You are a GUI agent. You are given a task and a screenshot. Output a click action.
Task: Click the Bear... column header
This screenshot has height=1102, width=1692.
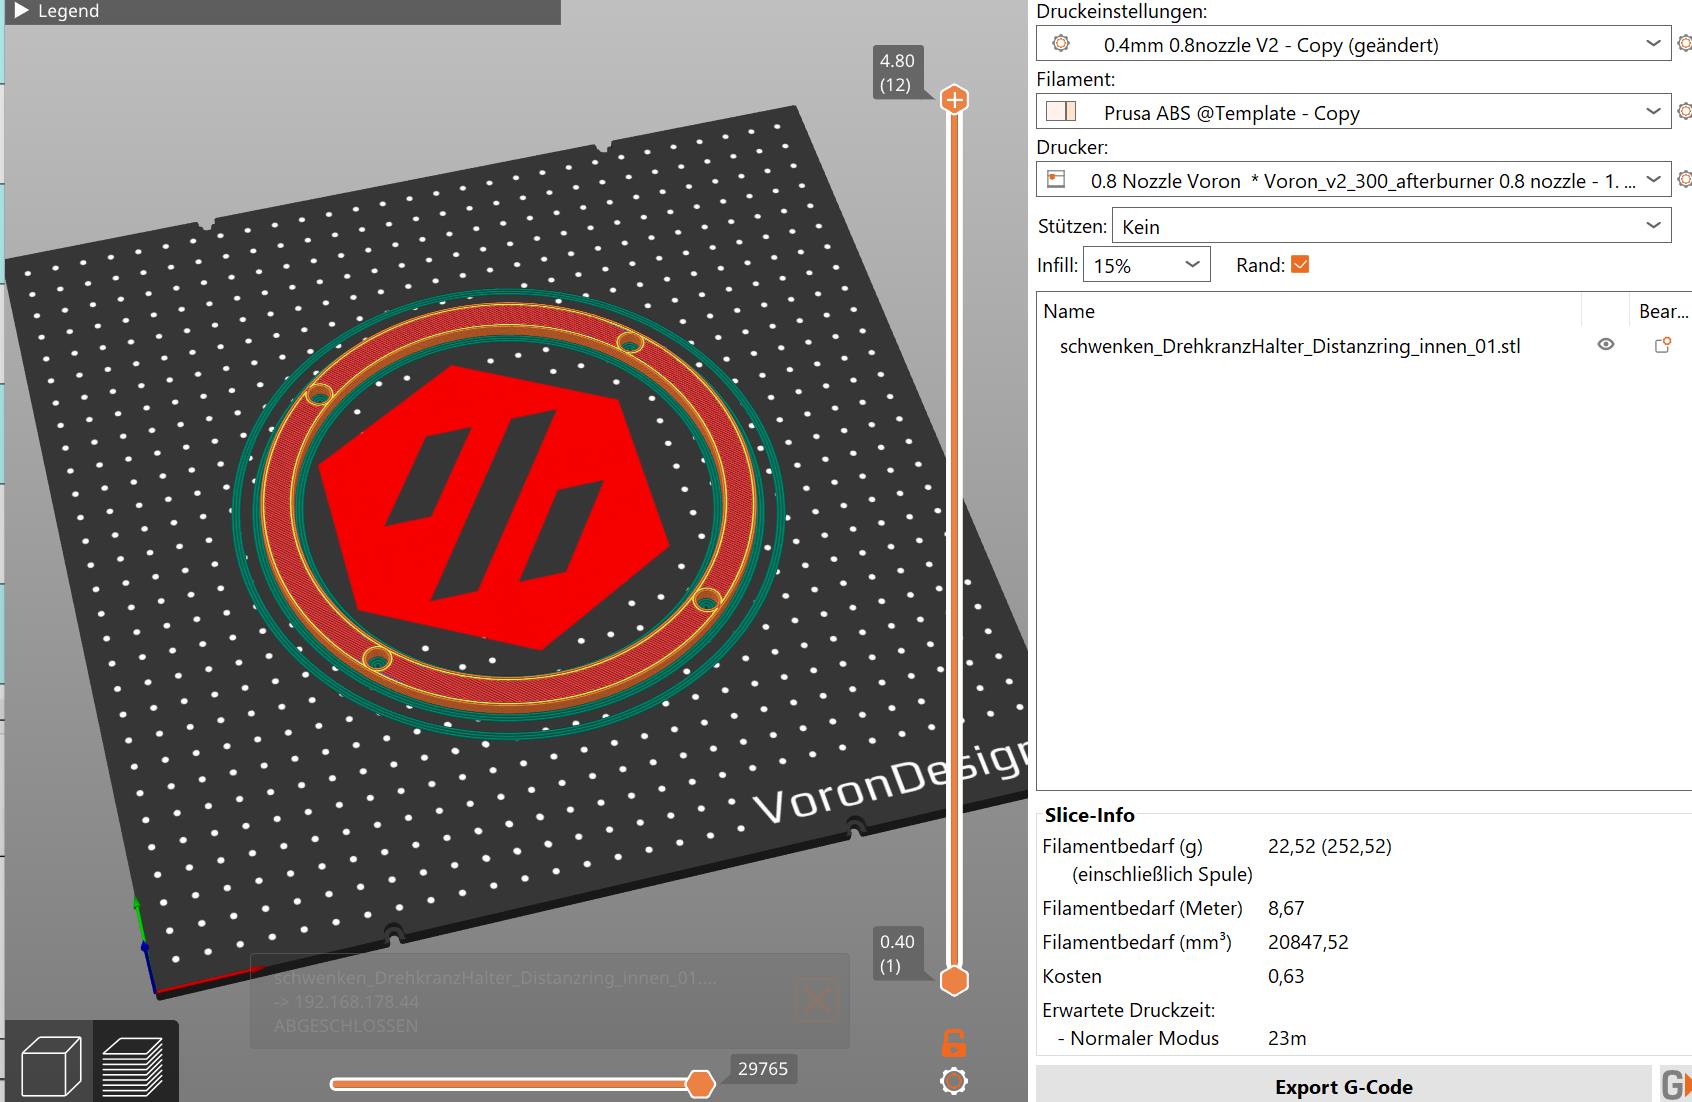(x=1661, y=311)
